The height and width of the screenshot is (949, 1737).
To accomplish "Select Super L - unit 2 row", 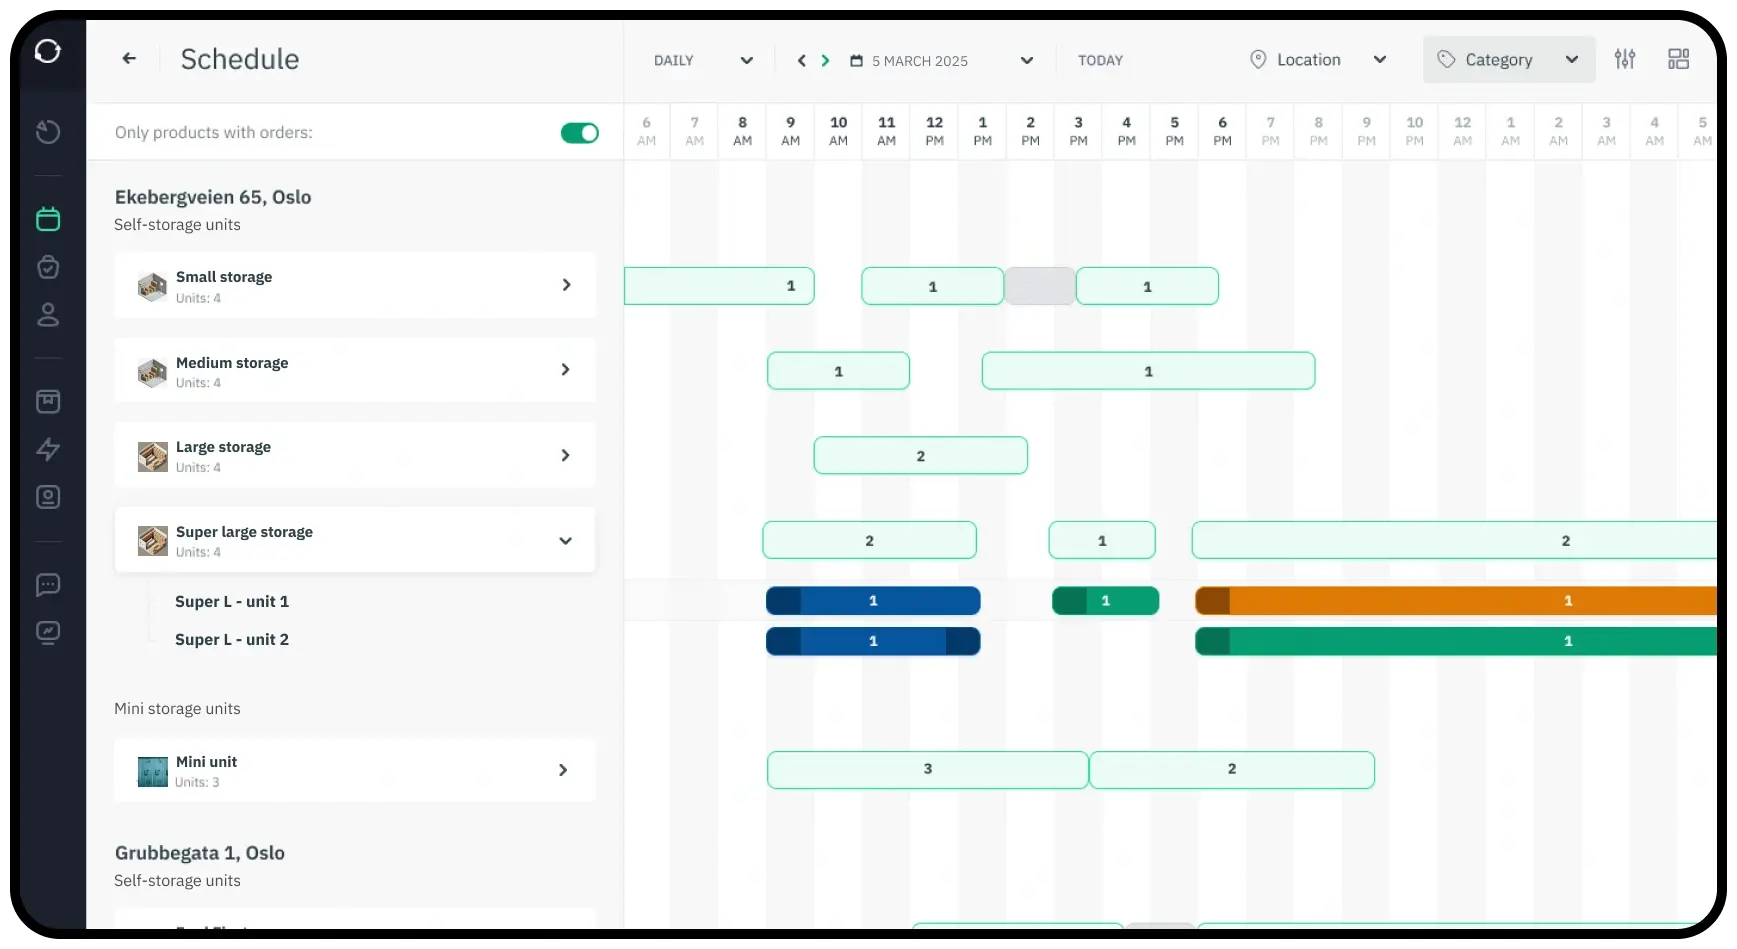I will click(x=232, y=640).
